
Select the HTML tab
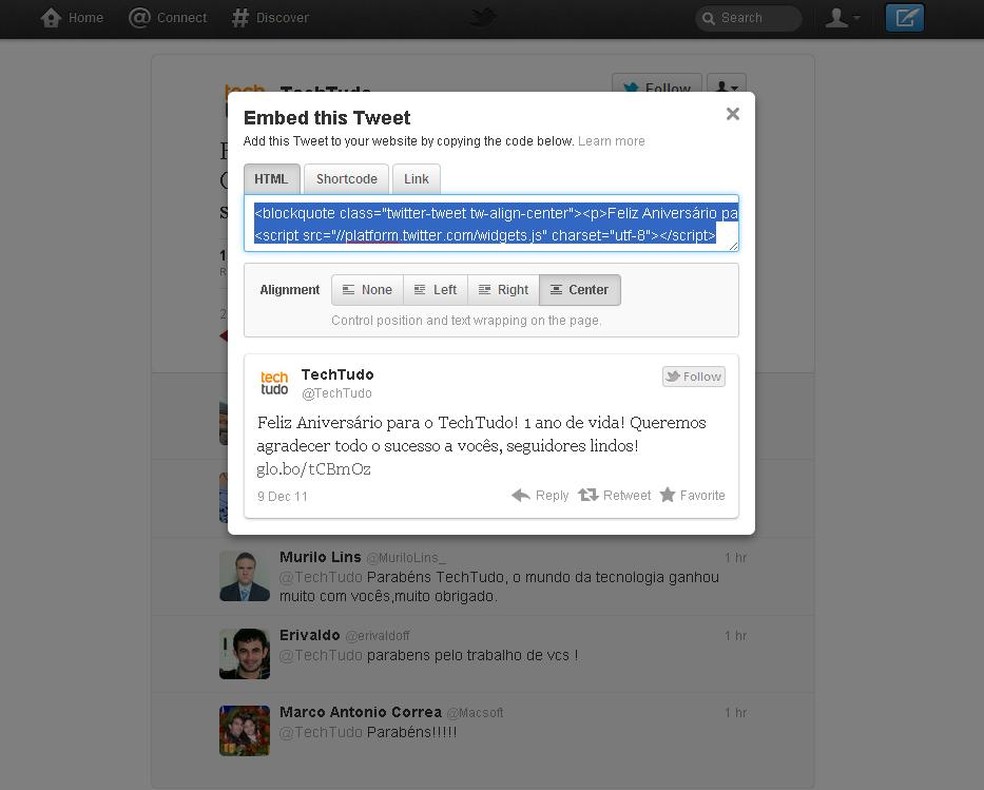pos(272,179)
